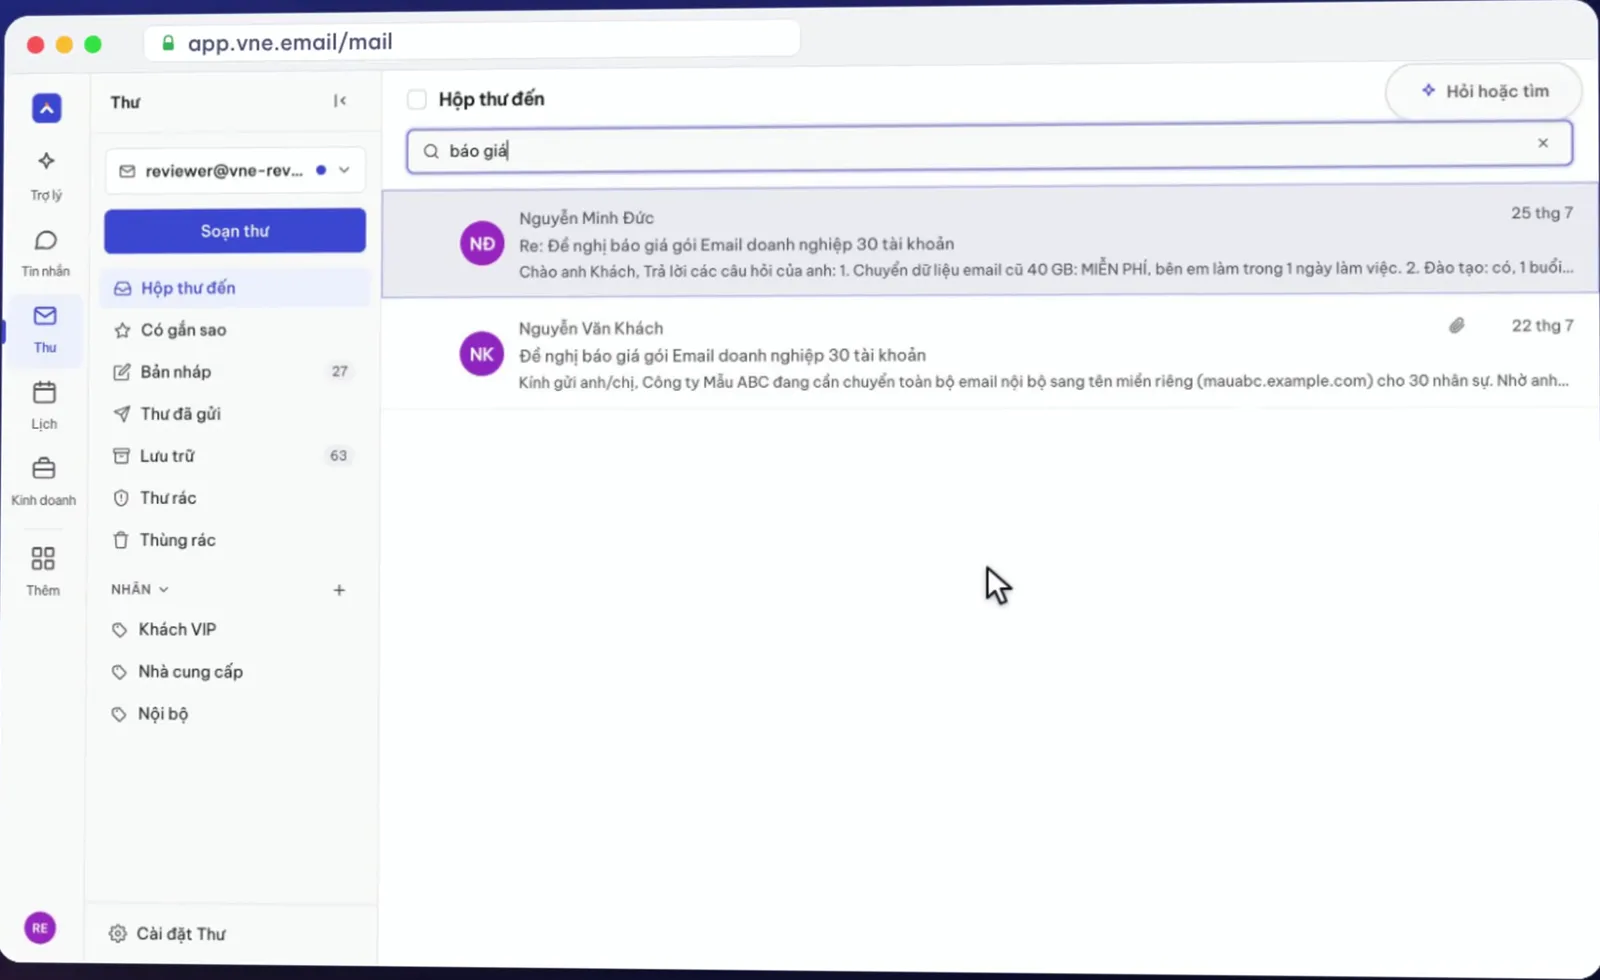1600x980 pixels.
Task: Click the Soạn thư compose button
Action: pyautogui.click(x=235, y=231)
